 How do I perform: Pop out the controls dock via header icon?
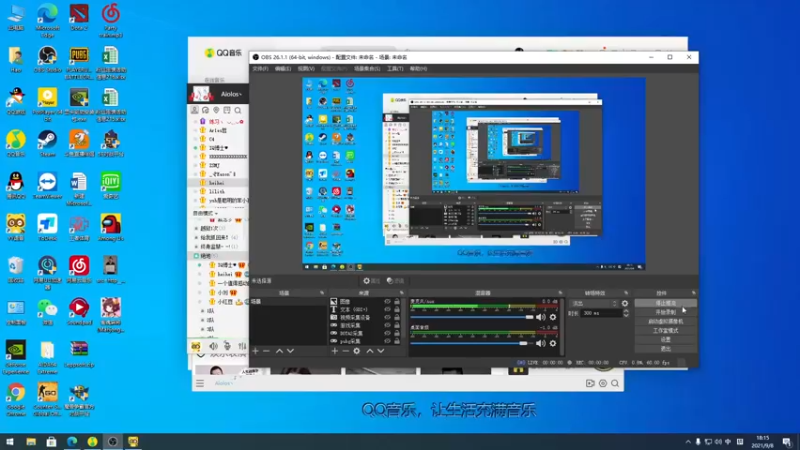click(x=693, y=293)
